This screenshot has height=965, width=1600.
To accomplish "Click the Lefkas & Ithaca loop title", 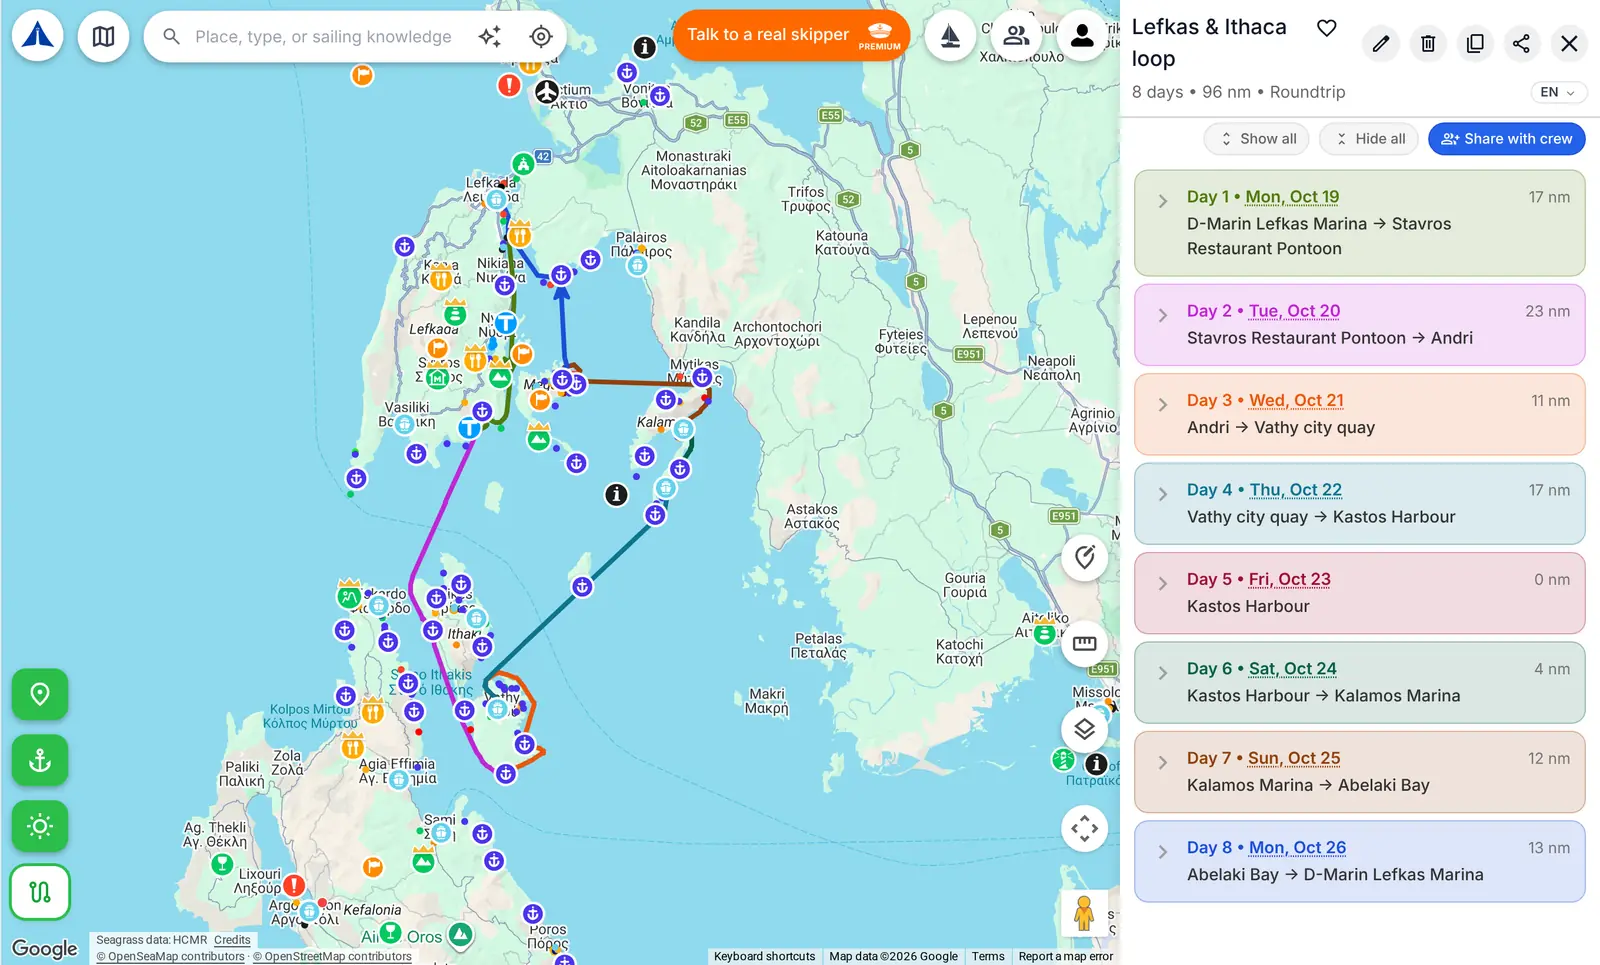I will click(1209, 43).
